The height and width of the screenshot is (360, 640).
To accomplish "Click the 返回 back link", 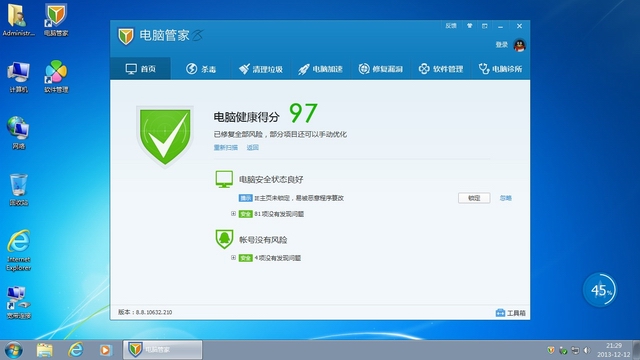I will [x=253, y=147].
